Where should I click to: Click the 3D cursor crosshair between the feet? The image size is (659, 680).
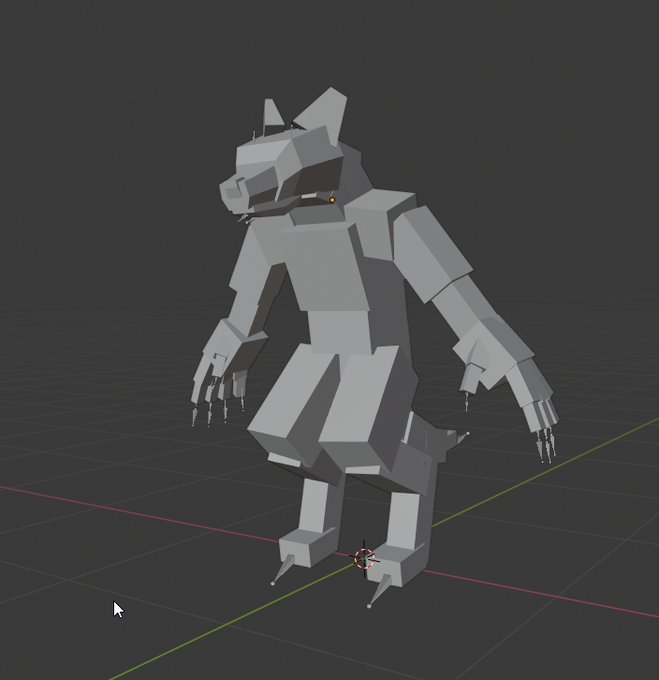point(364,559)
